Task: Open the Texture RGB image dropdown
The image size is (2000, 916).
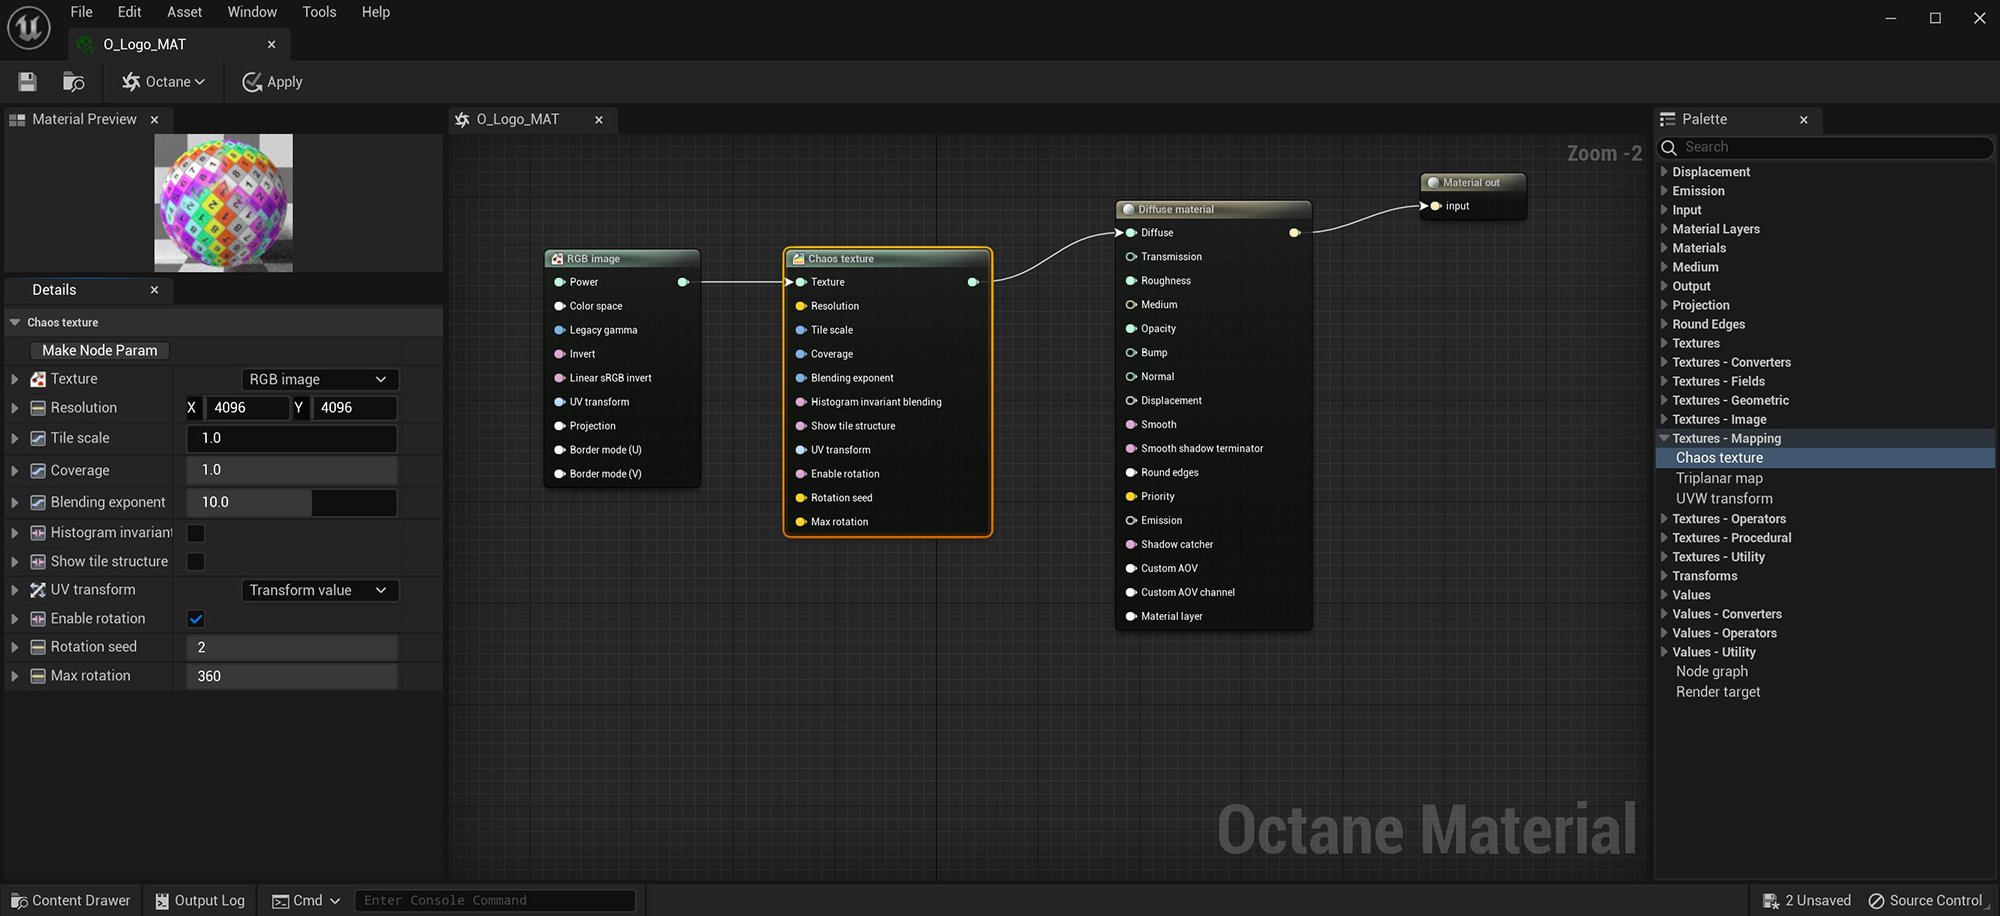Action: (320, 379)
